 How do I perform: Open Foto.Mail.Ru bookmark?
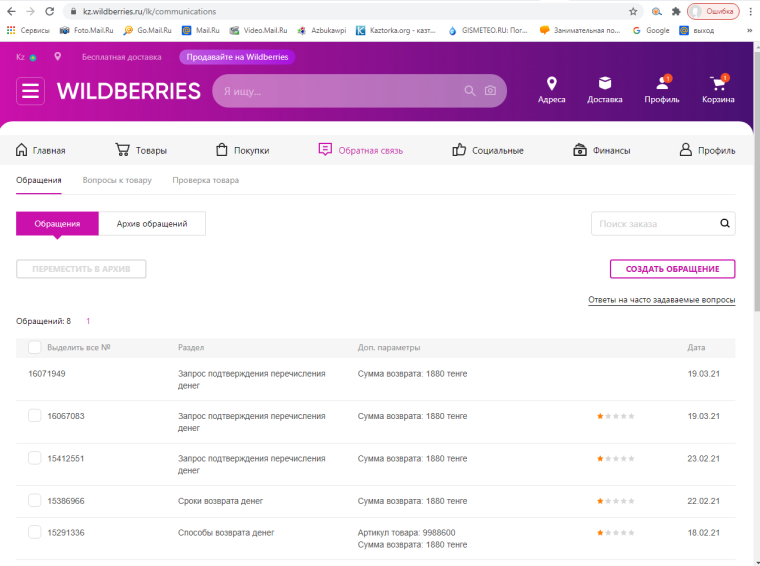(x=86, y=30)
